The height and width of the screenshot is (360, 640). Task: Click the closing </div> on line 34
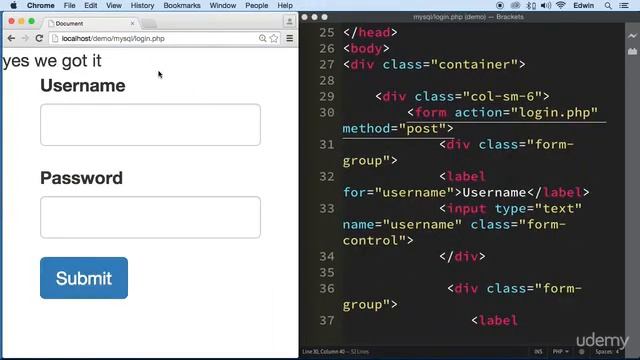coord(462,256)
